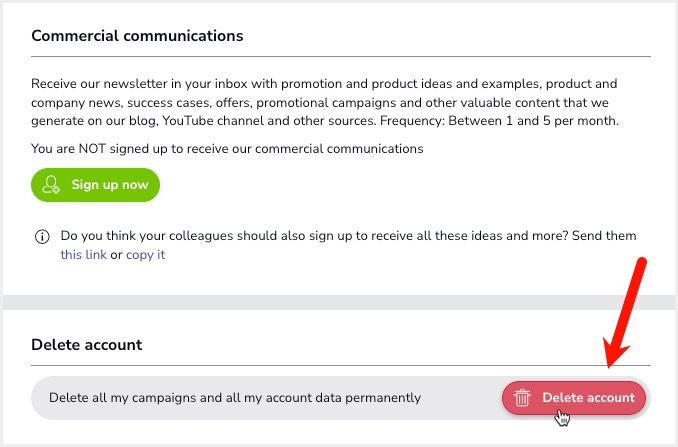Click the divider under Delete account heading
Viewport: 678px width, 447px height.
tap(341, 365)
